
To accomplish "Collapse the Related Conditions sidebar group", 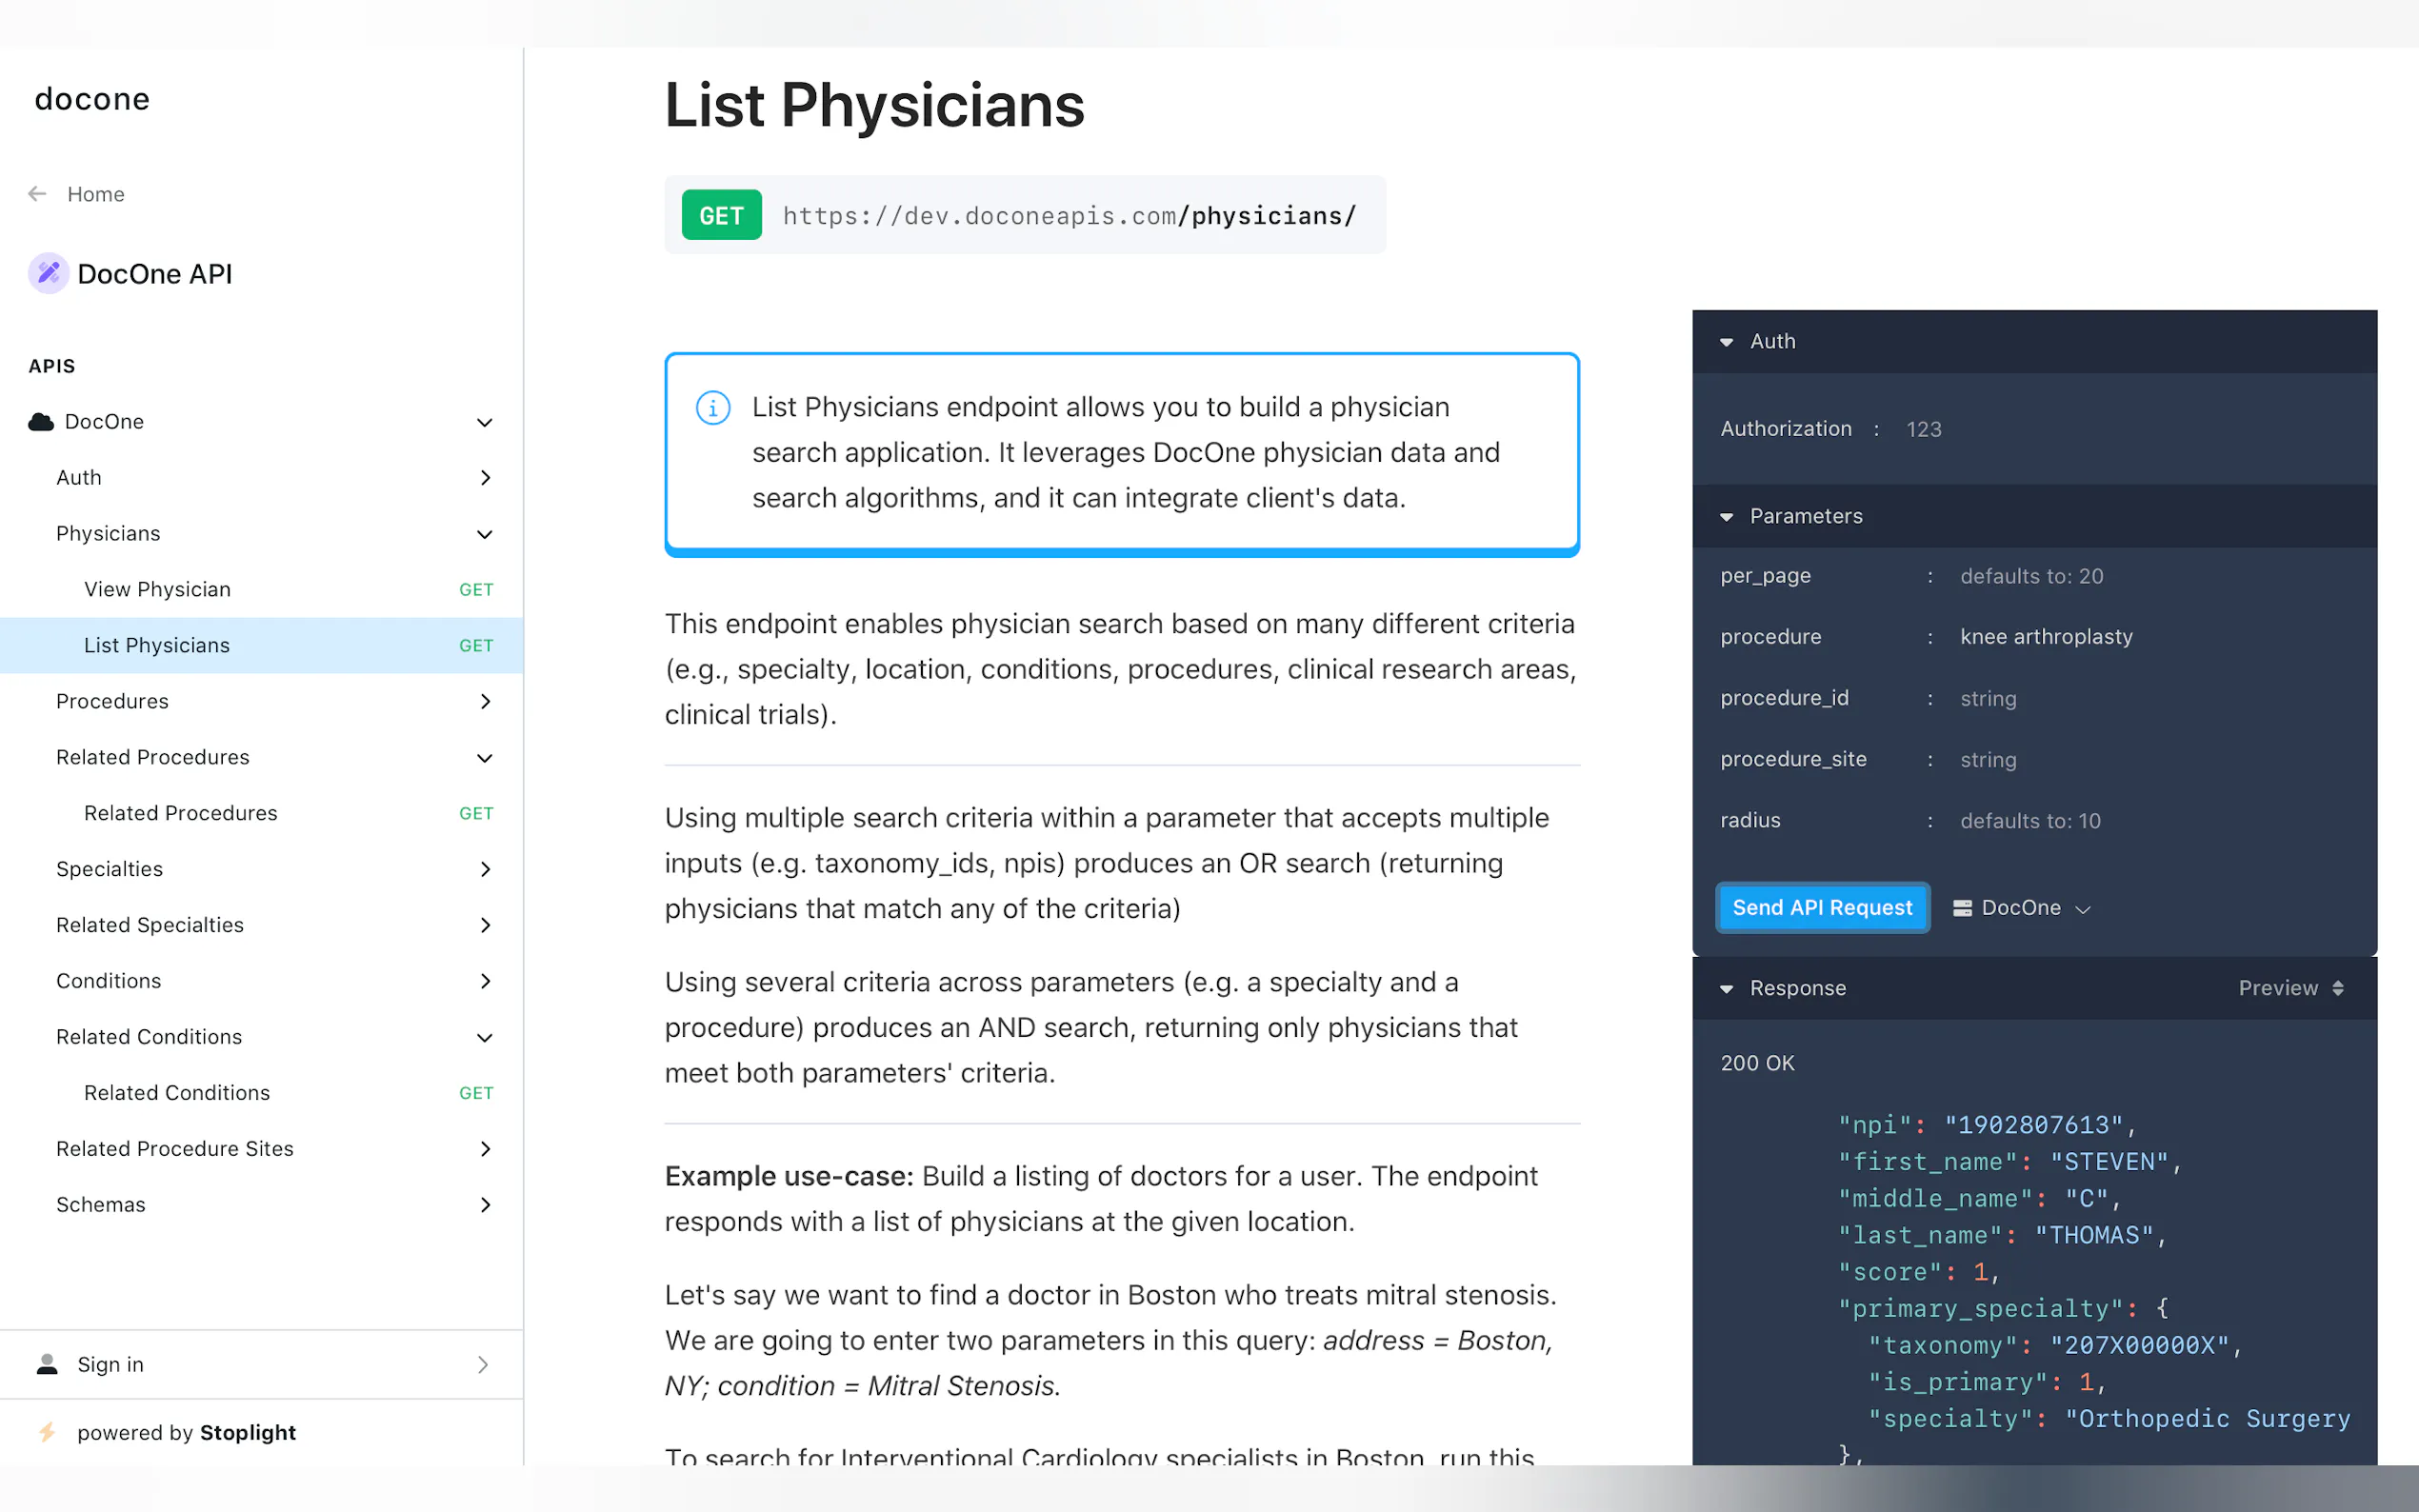I will tap(485, 1037).
